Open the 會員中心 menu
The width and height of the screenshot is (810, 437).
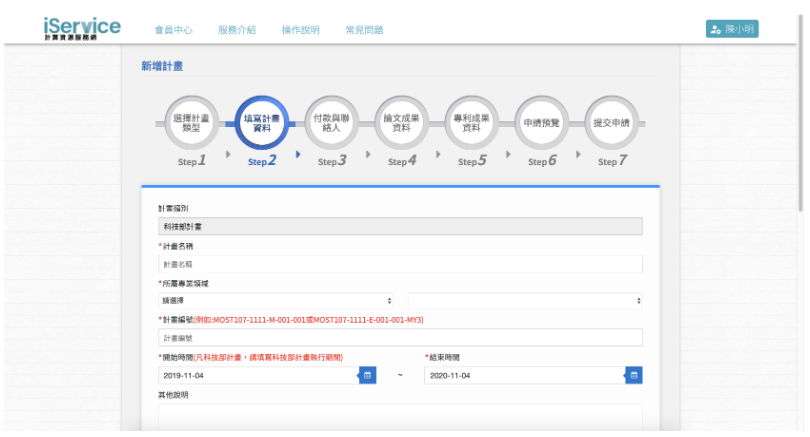point(173,30)
